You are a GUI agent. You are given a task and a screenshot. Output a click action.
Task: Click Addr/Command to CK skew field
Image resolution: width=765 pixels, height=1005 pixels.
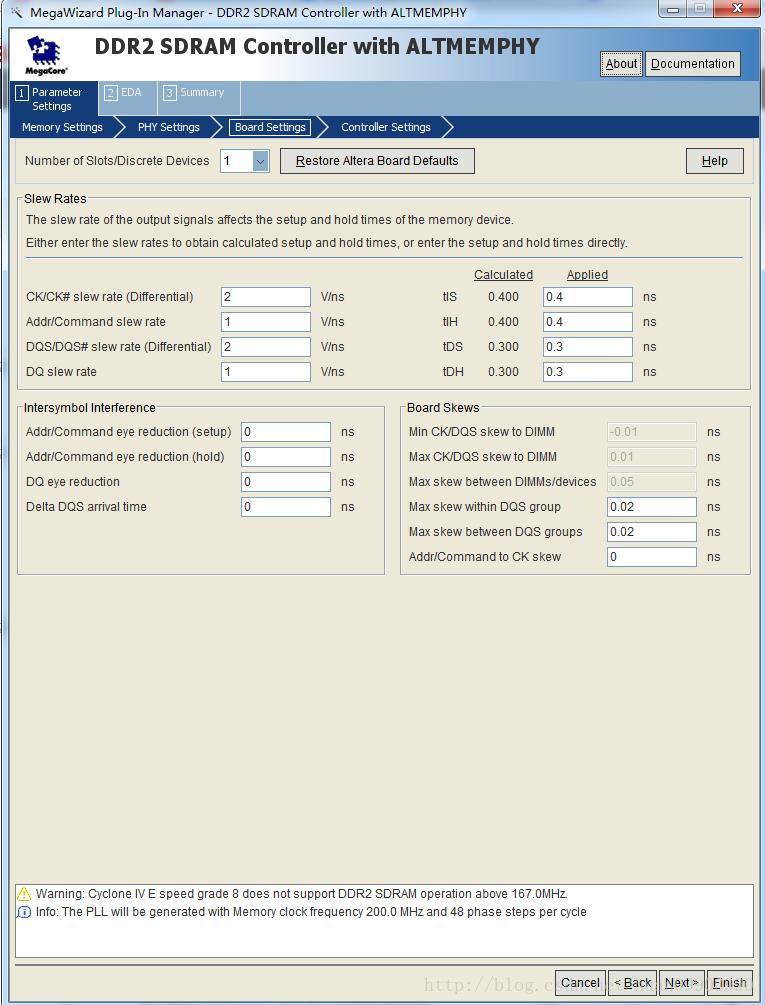point(652,557)
